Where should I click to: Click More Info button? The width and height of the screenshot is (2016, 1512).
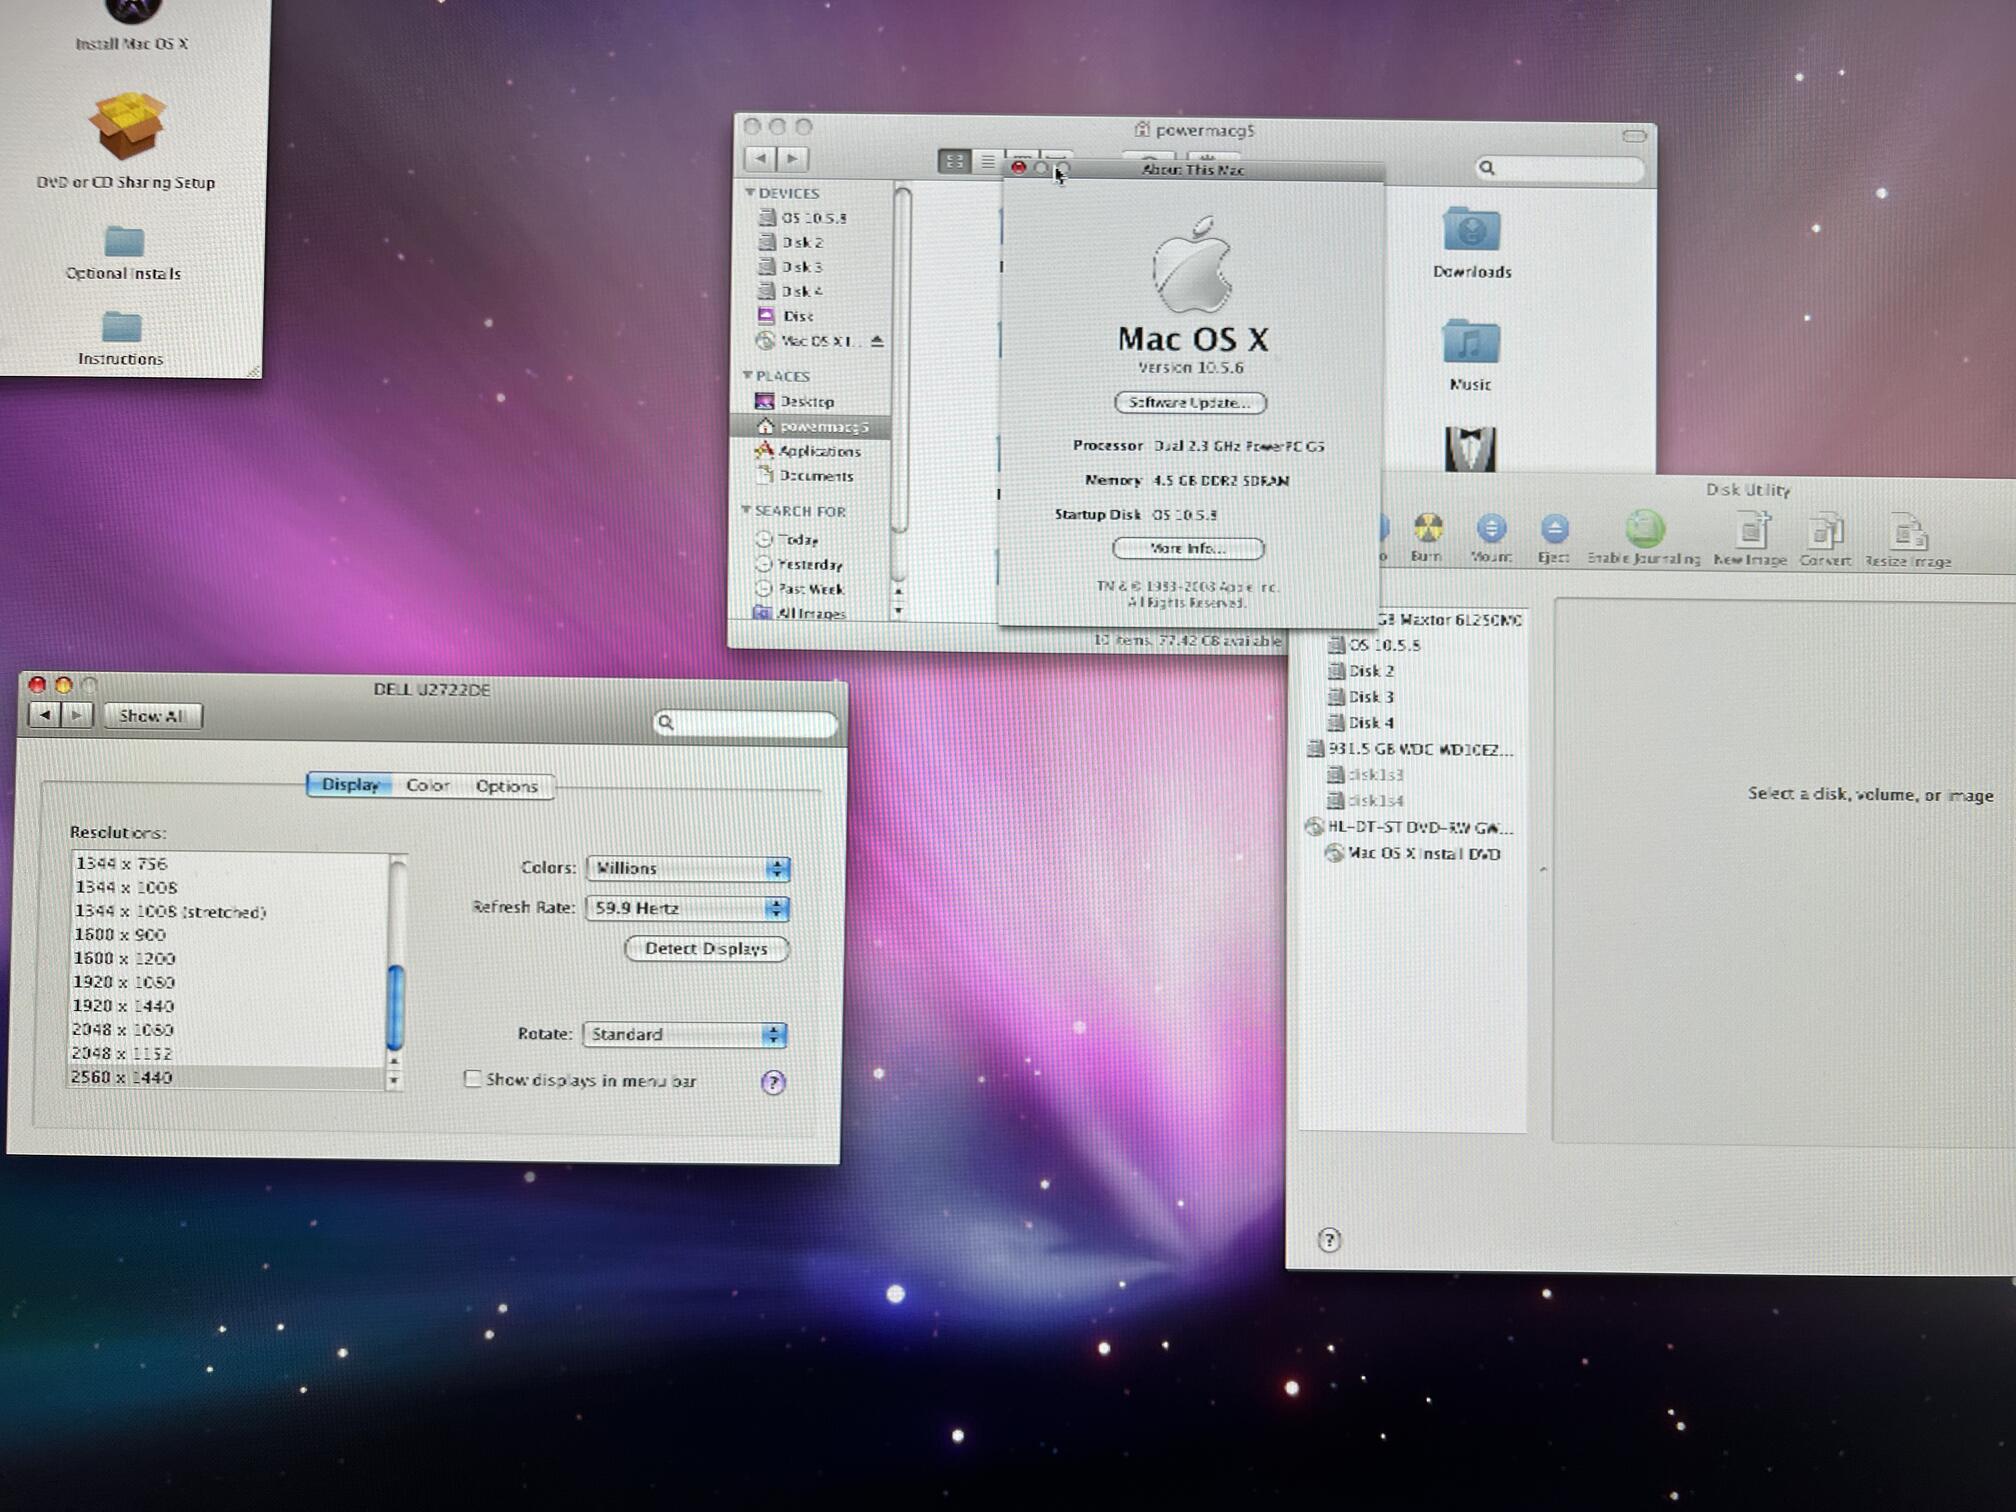[x=1188, y=548]
